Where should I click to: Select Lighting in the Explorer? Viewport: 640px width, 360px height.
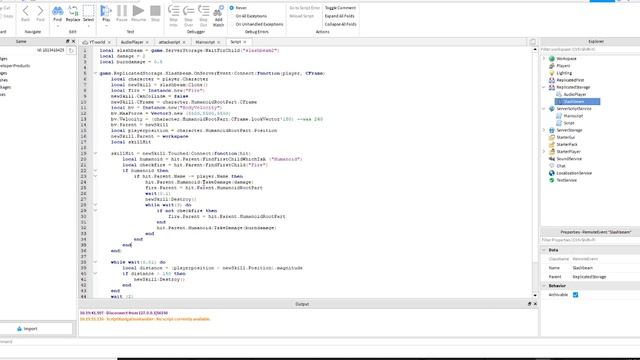564,73
